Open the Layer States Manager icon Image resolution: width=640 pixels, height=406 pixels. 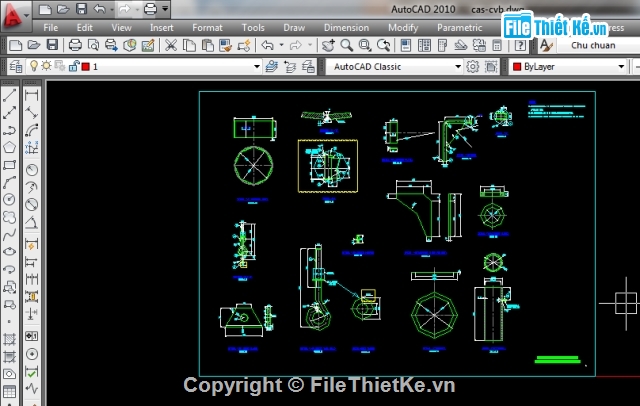pos(309,66)
